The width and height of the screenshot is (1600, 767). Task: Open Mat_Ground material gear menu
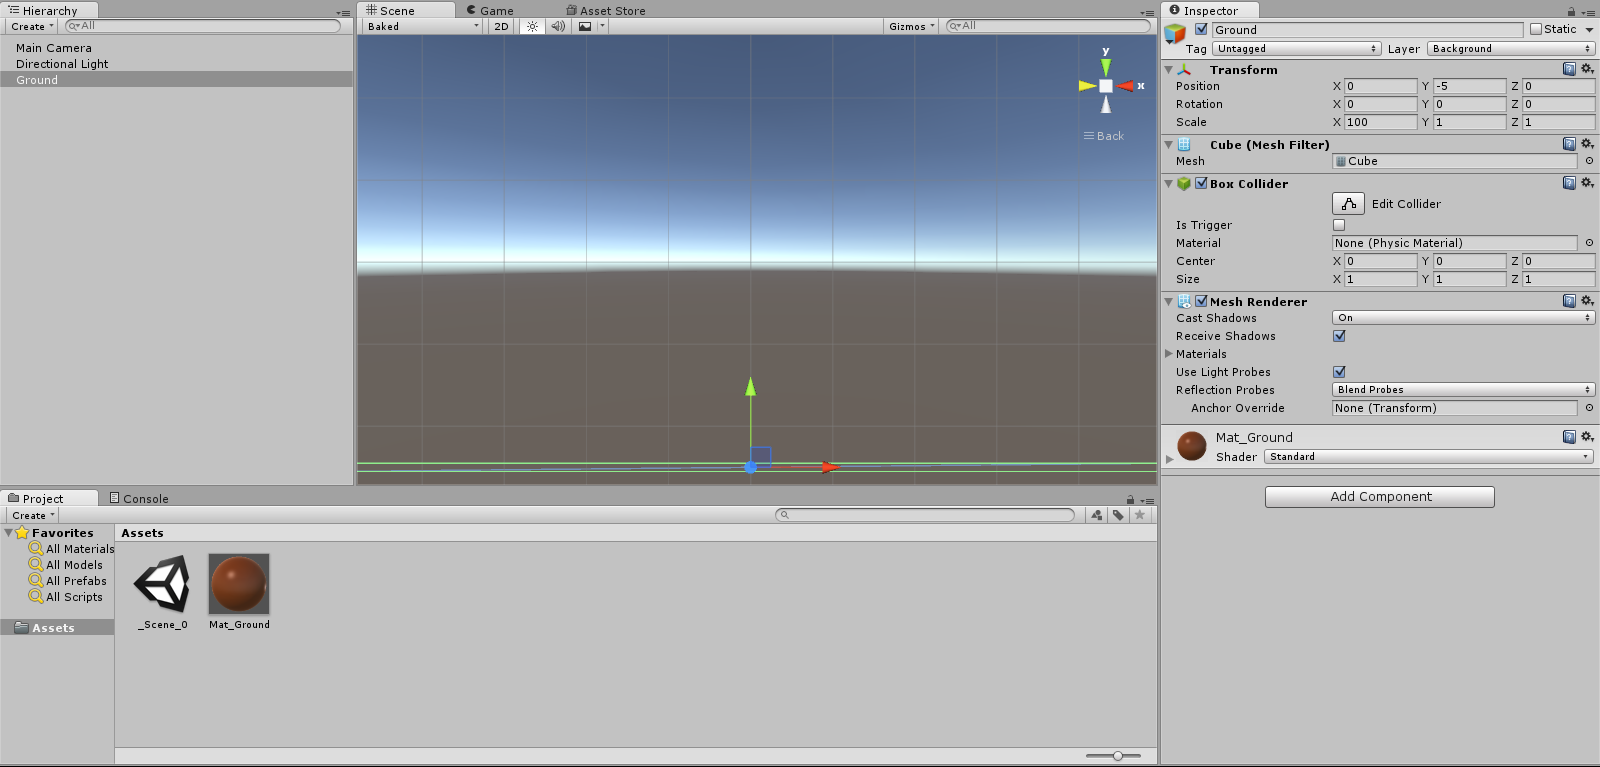(1587, 437)
